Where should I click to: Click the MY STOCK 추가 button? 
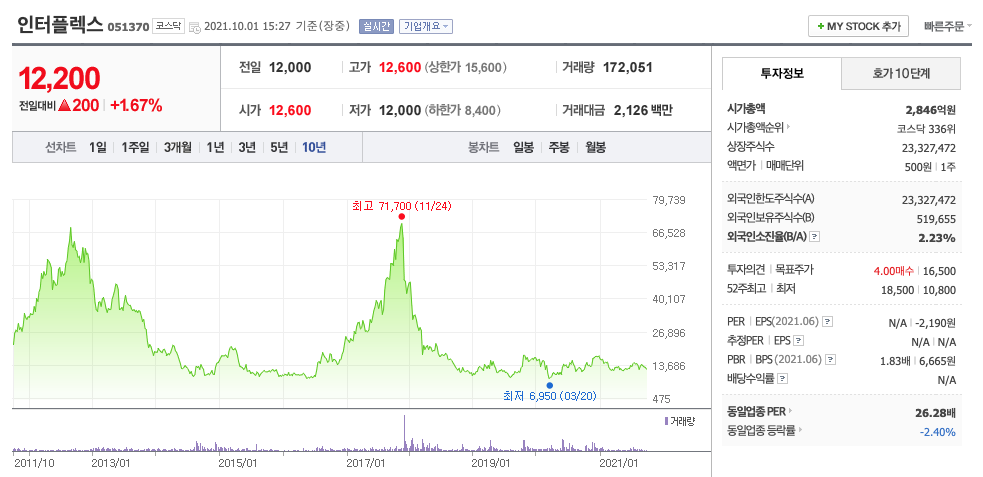[x=858, y=26]
